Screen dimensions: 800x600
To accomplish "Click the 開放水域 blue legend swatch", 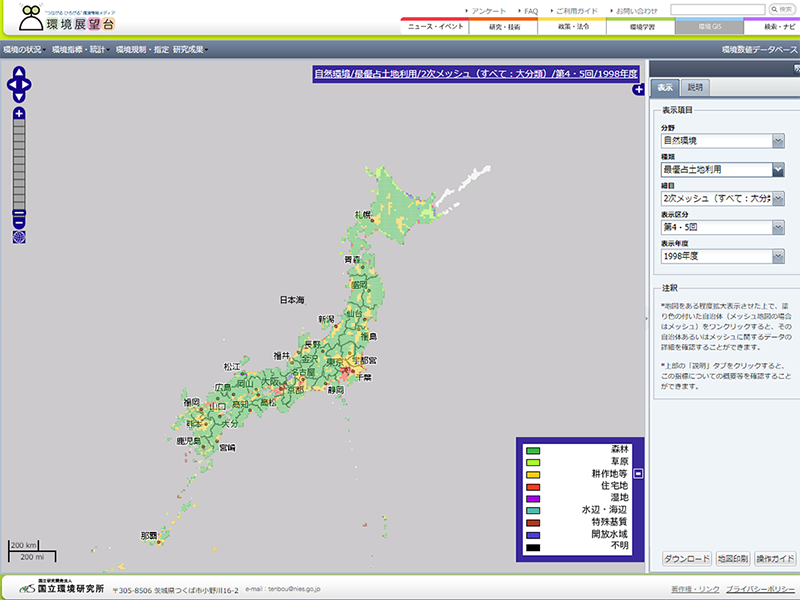I will 533,536.
